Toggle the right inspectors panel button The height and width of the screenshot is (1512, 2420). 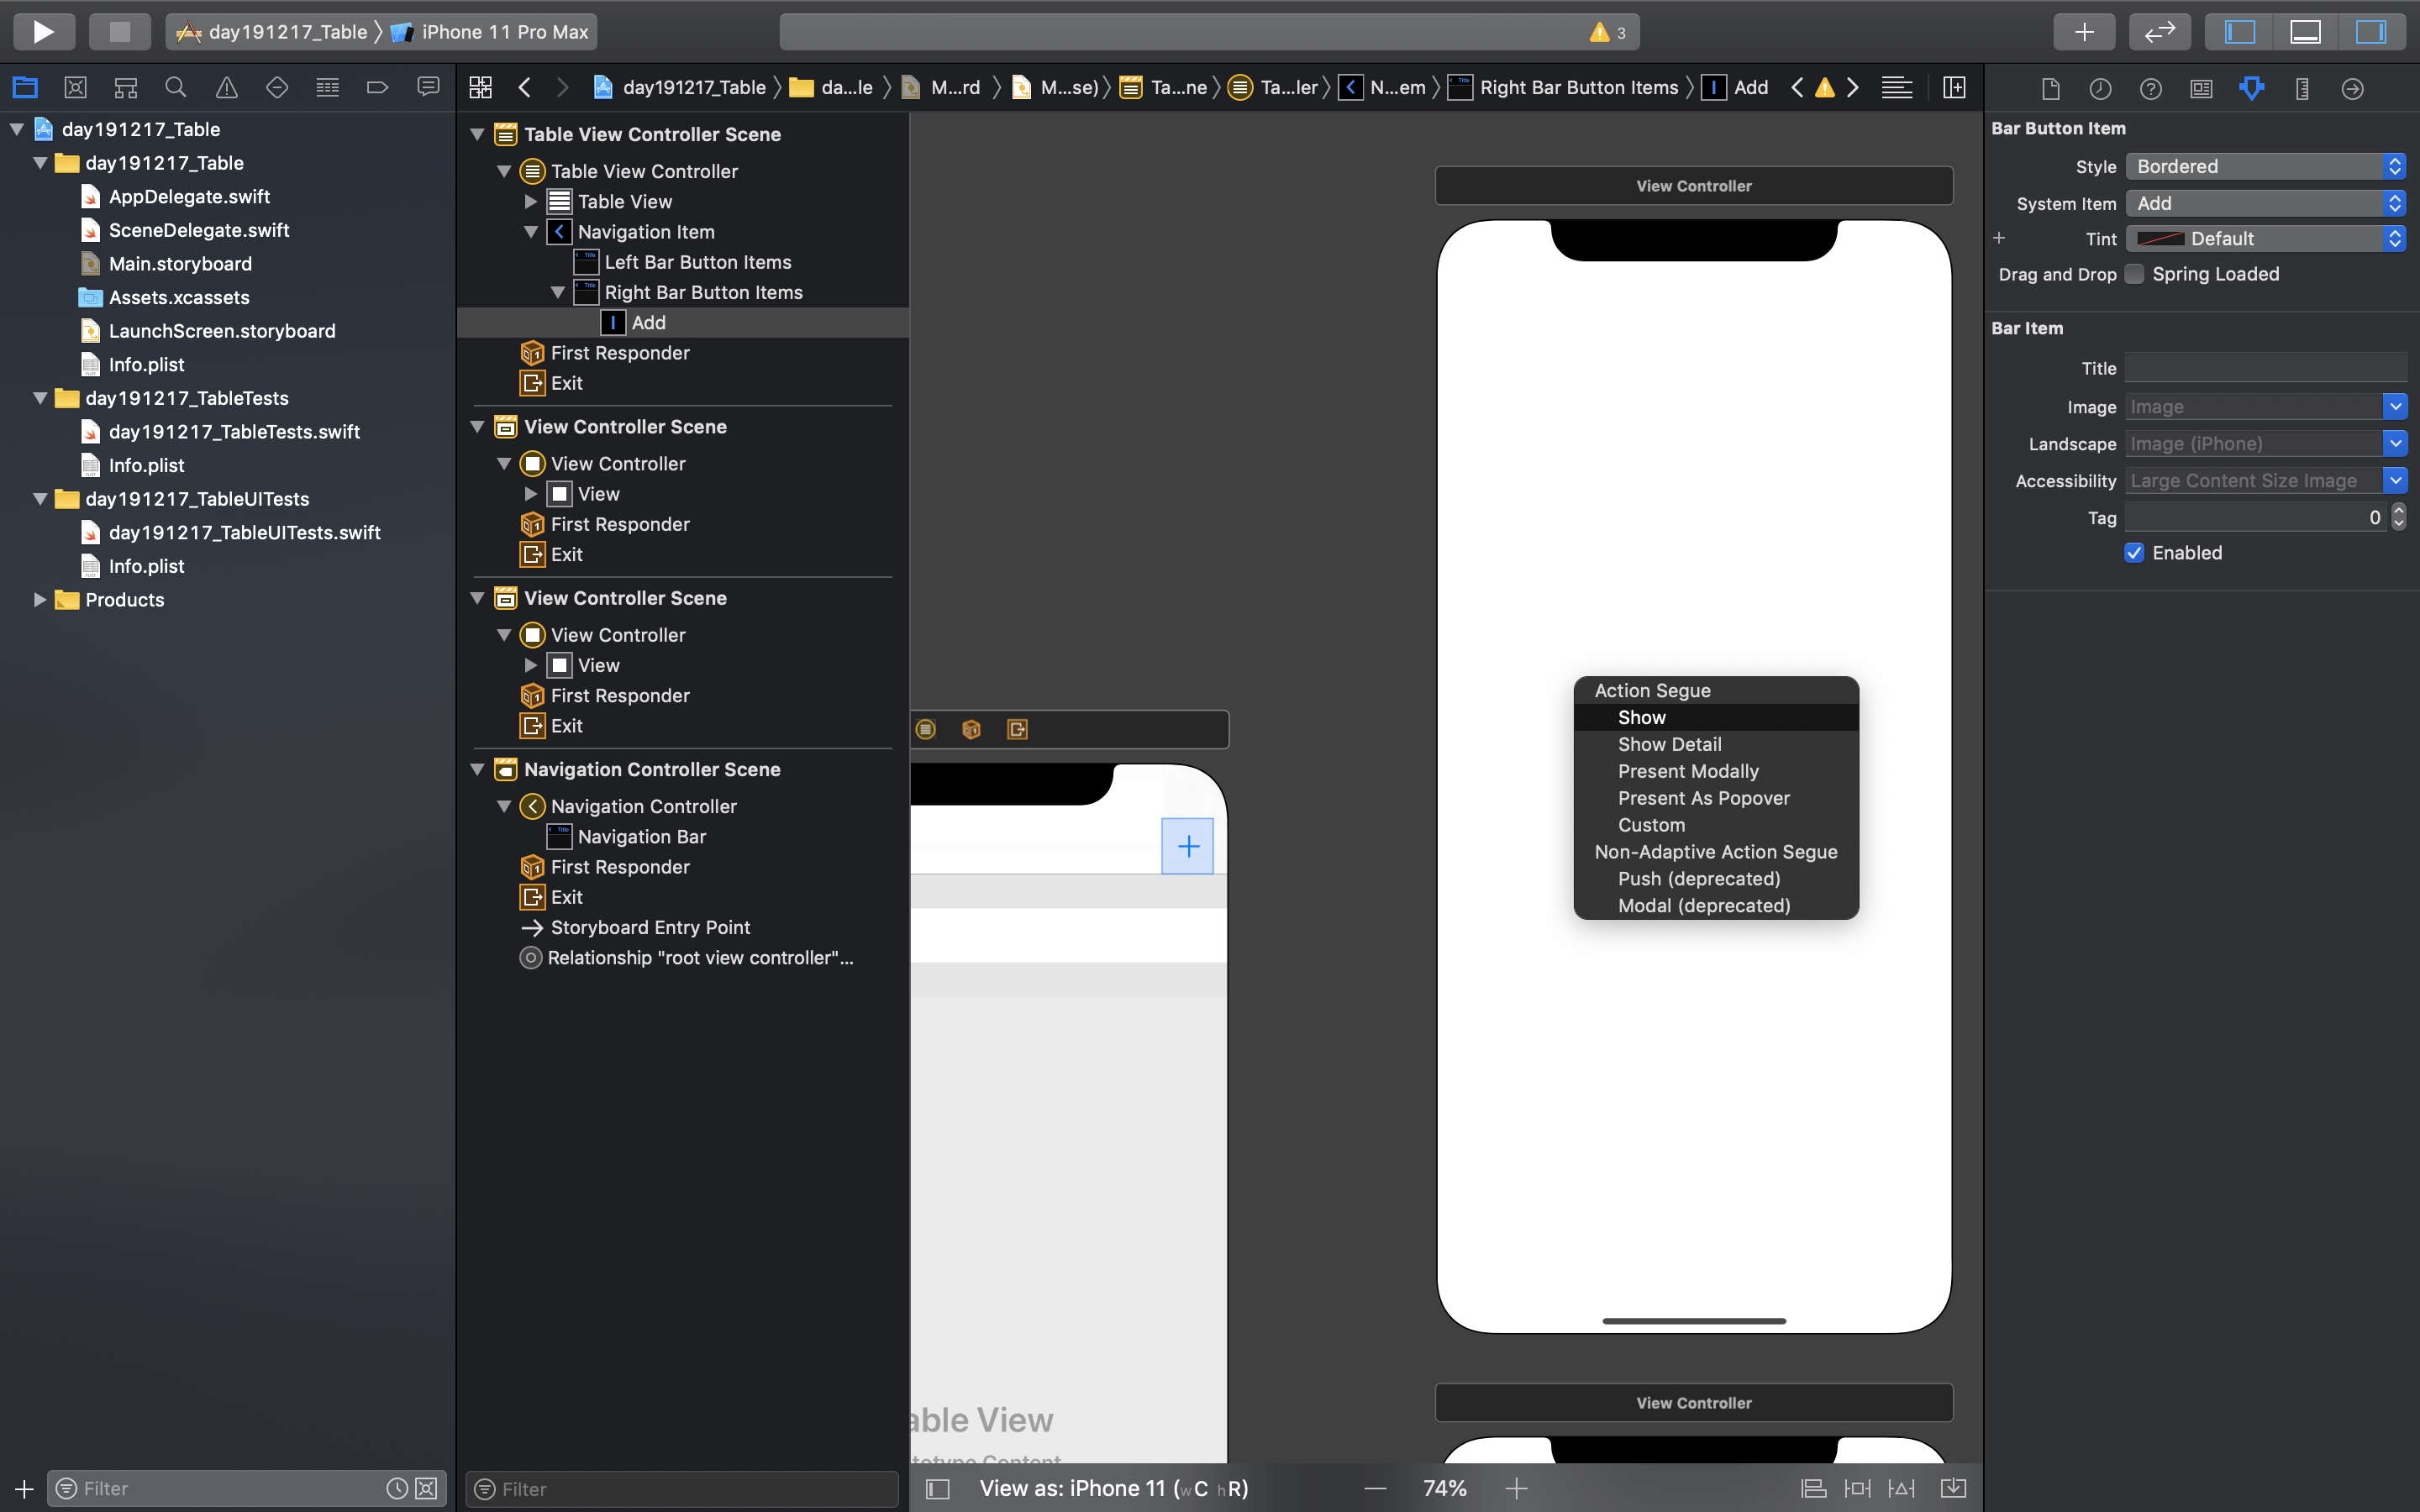(x=2370, y=31)
